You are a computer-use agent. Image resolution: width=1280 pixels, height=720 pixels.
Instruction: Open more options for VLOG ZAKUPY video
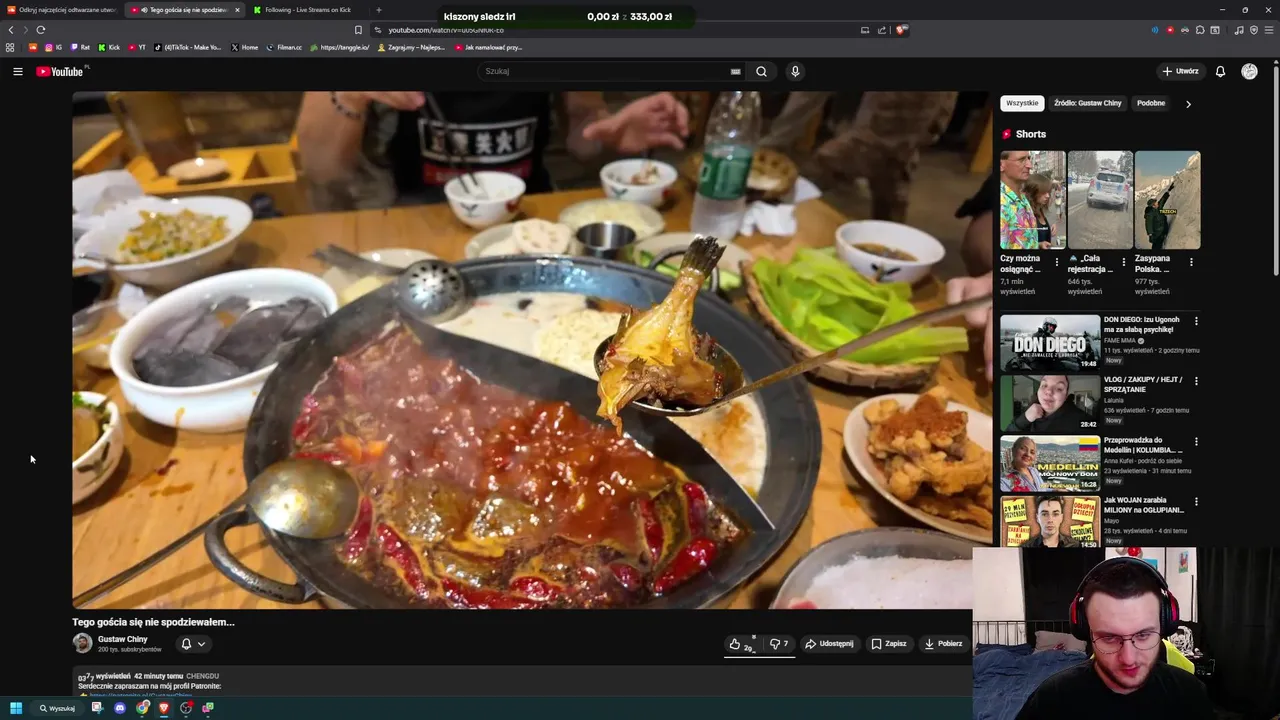pyautogui.click(x=1196, y=381)
